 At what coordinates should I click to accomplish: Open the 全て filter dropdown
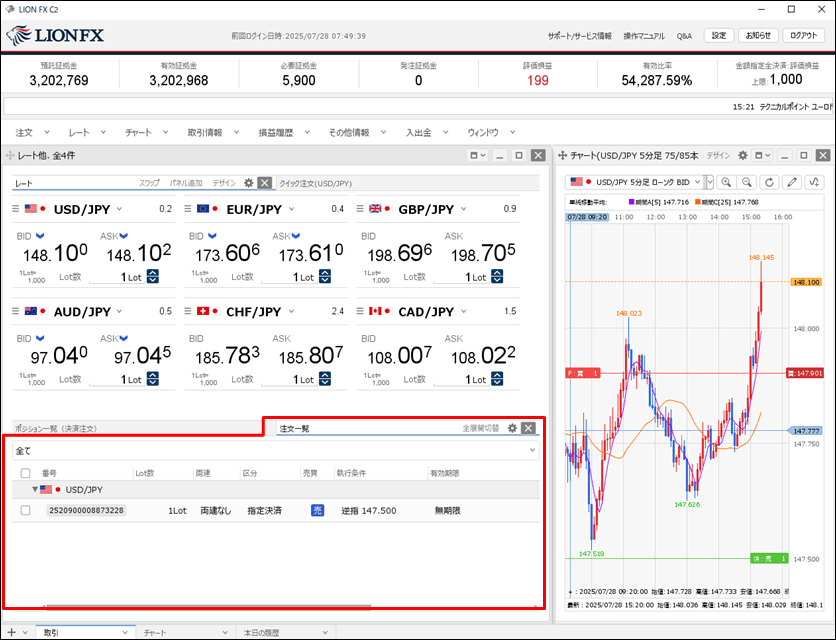pos(531,451)
